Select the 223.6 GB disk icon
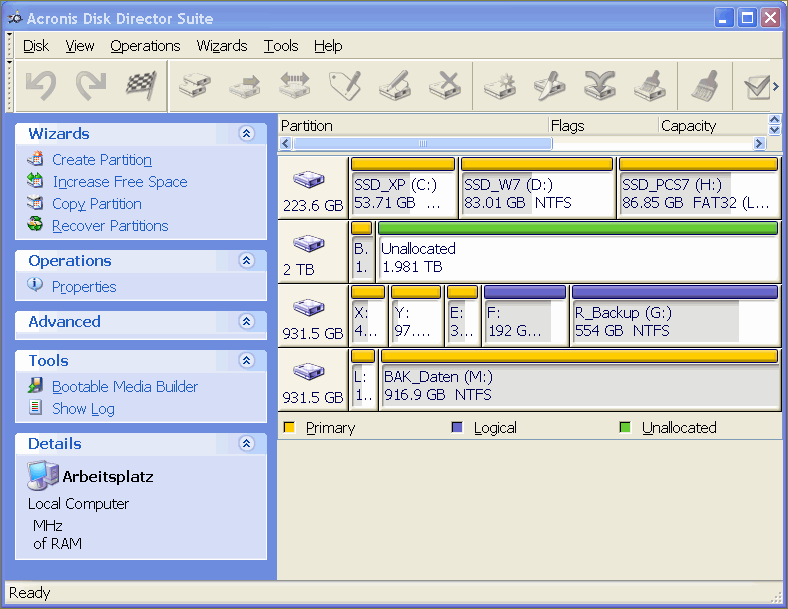Image resolution: width=788 pixels, height=609 pixels. tap(309, 179)
